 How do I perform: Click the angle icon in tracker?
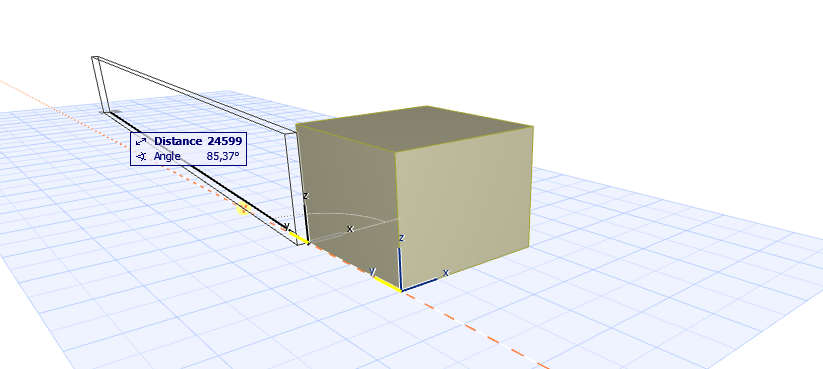click(141, 156)
